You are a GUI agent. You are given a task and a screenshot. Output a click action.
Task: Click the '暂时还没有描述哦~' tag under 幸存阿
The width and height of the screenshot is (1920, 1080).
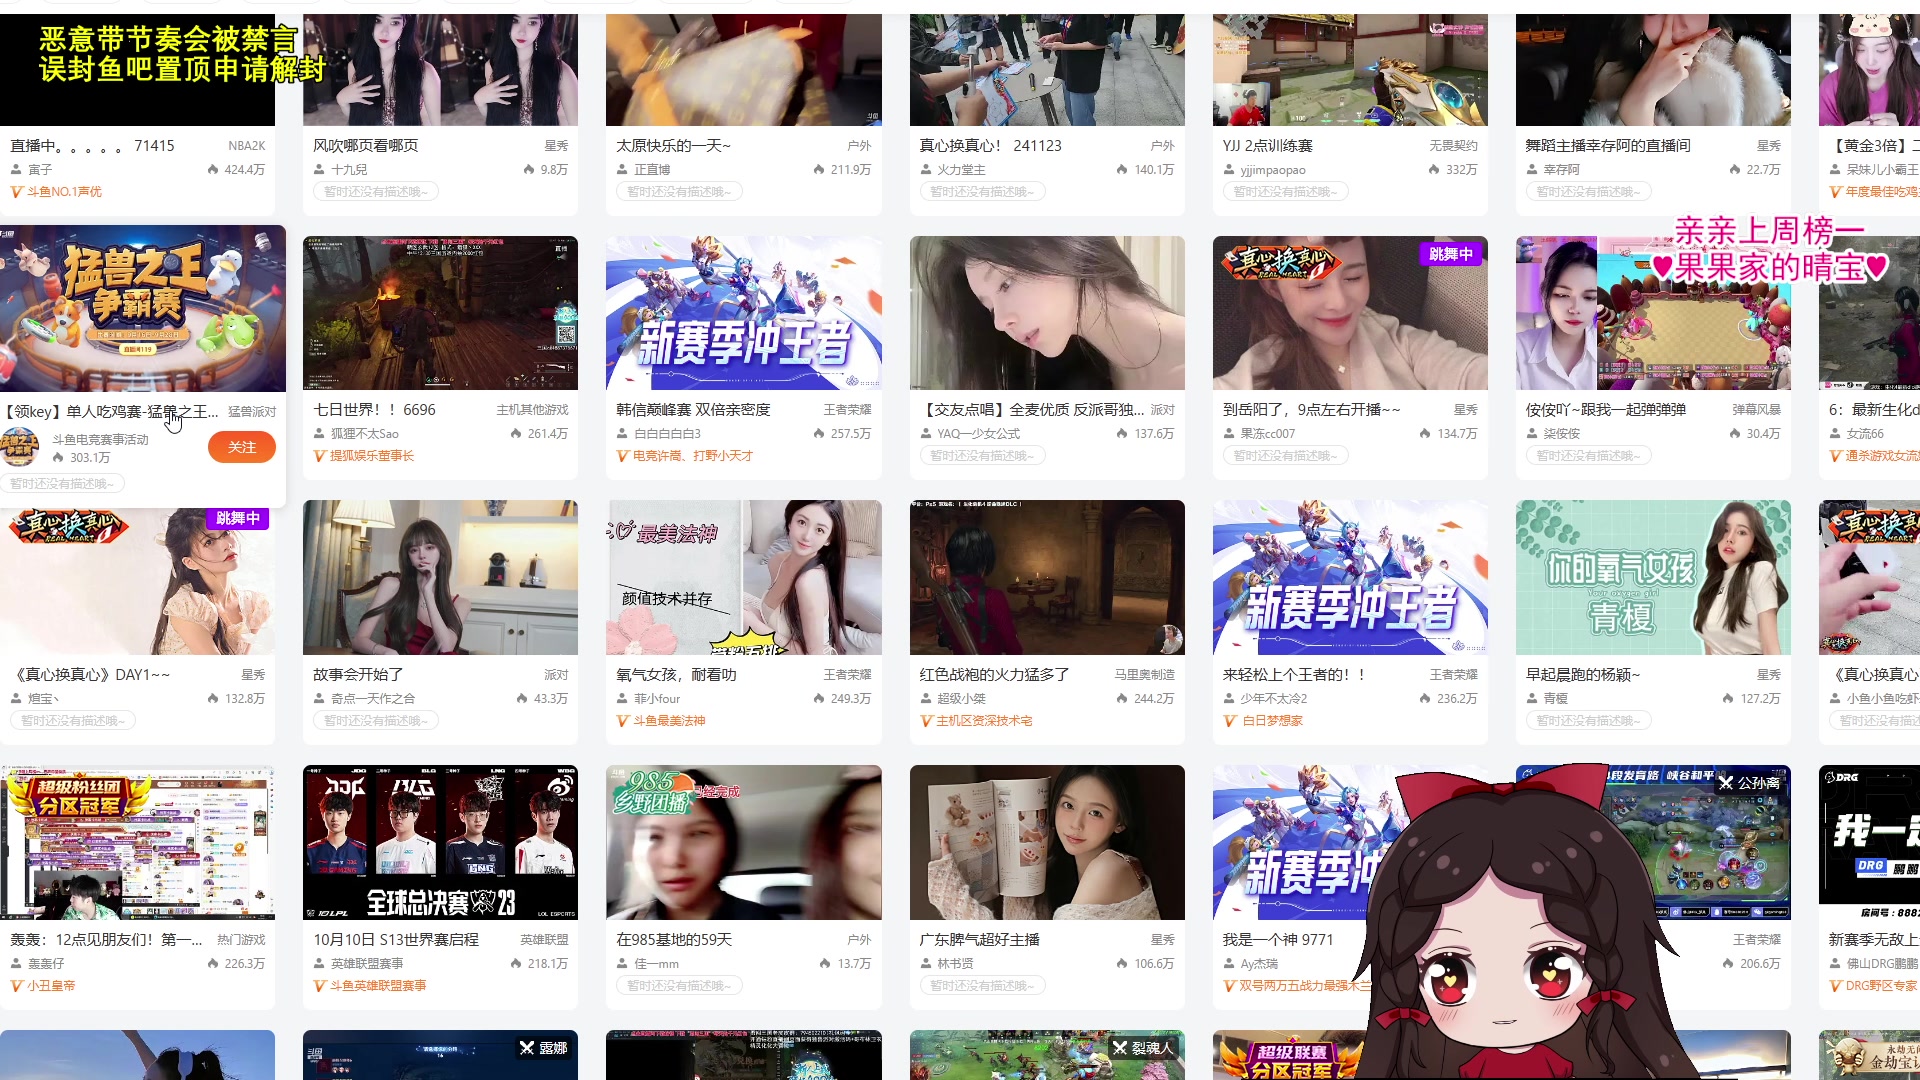(1589, 190)
